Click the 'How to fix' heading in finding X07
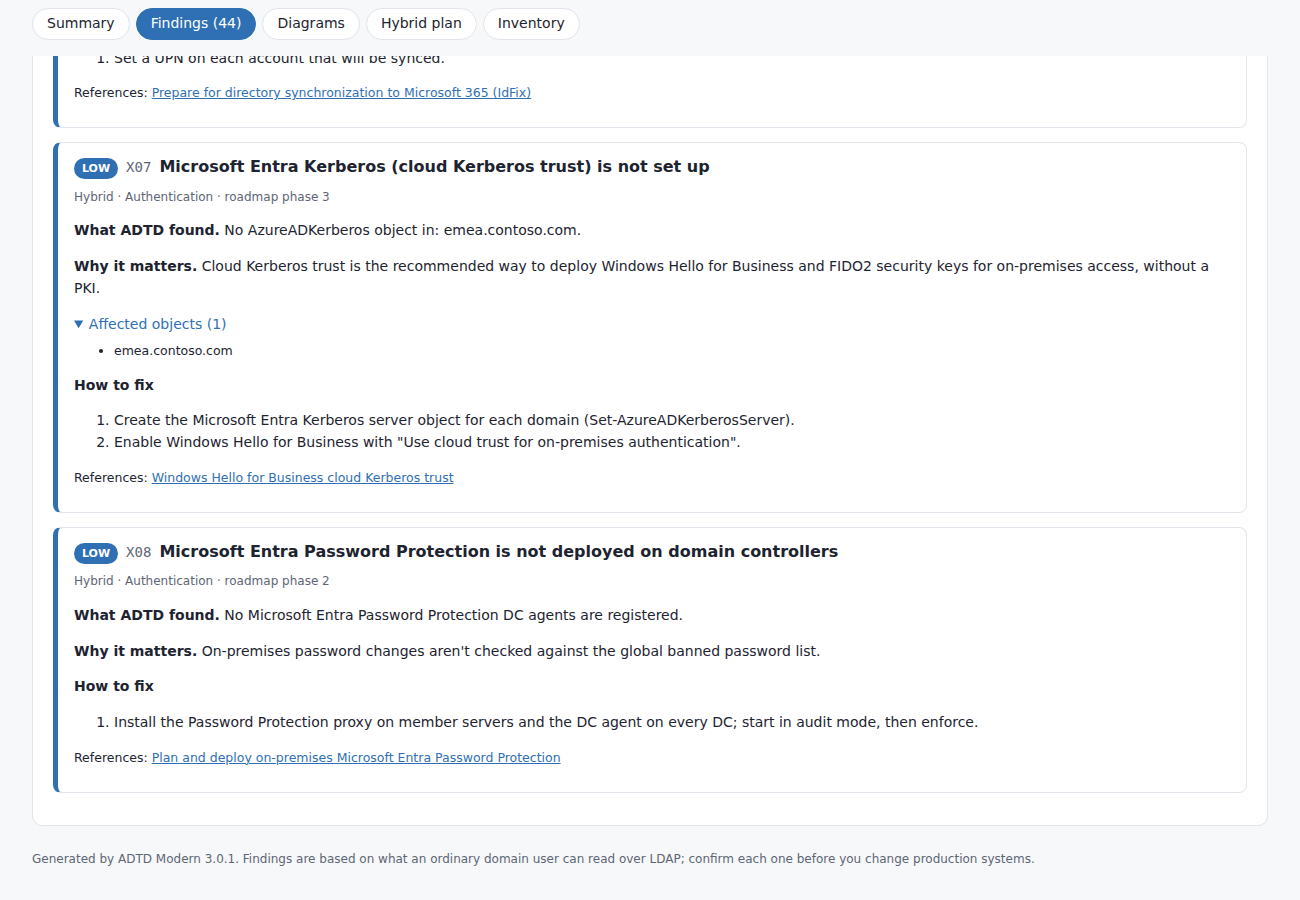This screenshot has height=900, width=1300. tap(114, 385)
